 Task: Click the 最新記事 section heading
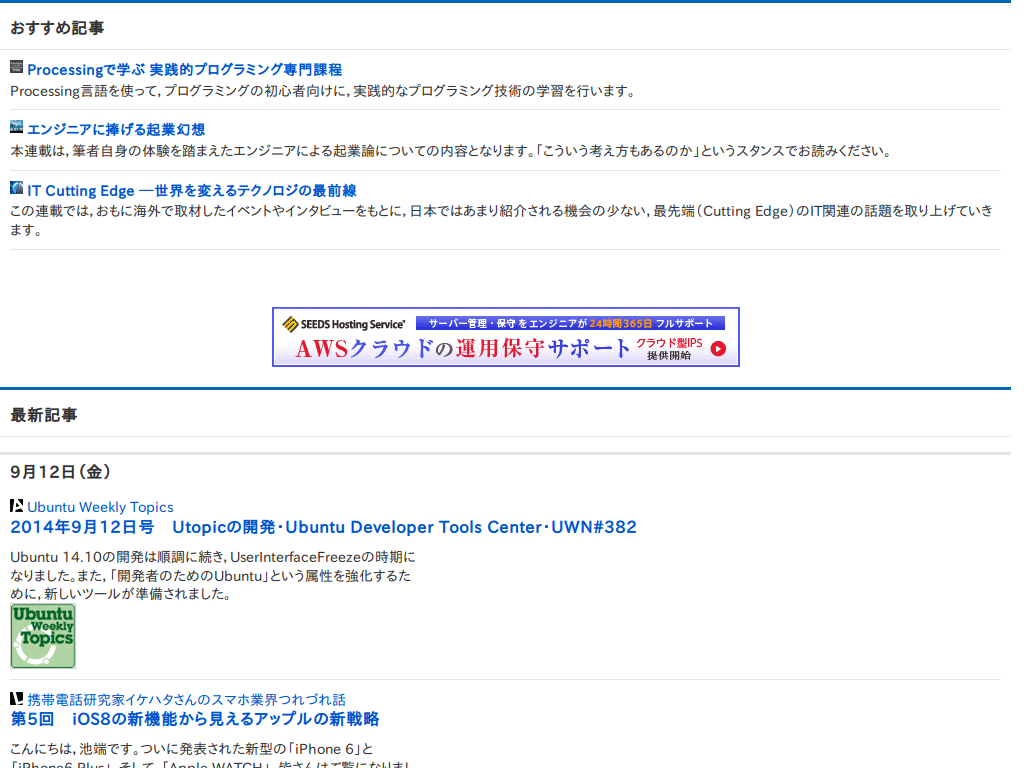point(38,414)
